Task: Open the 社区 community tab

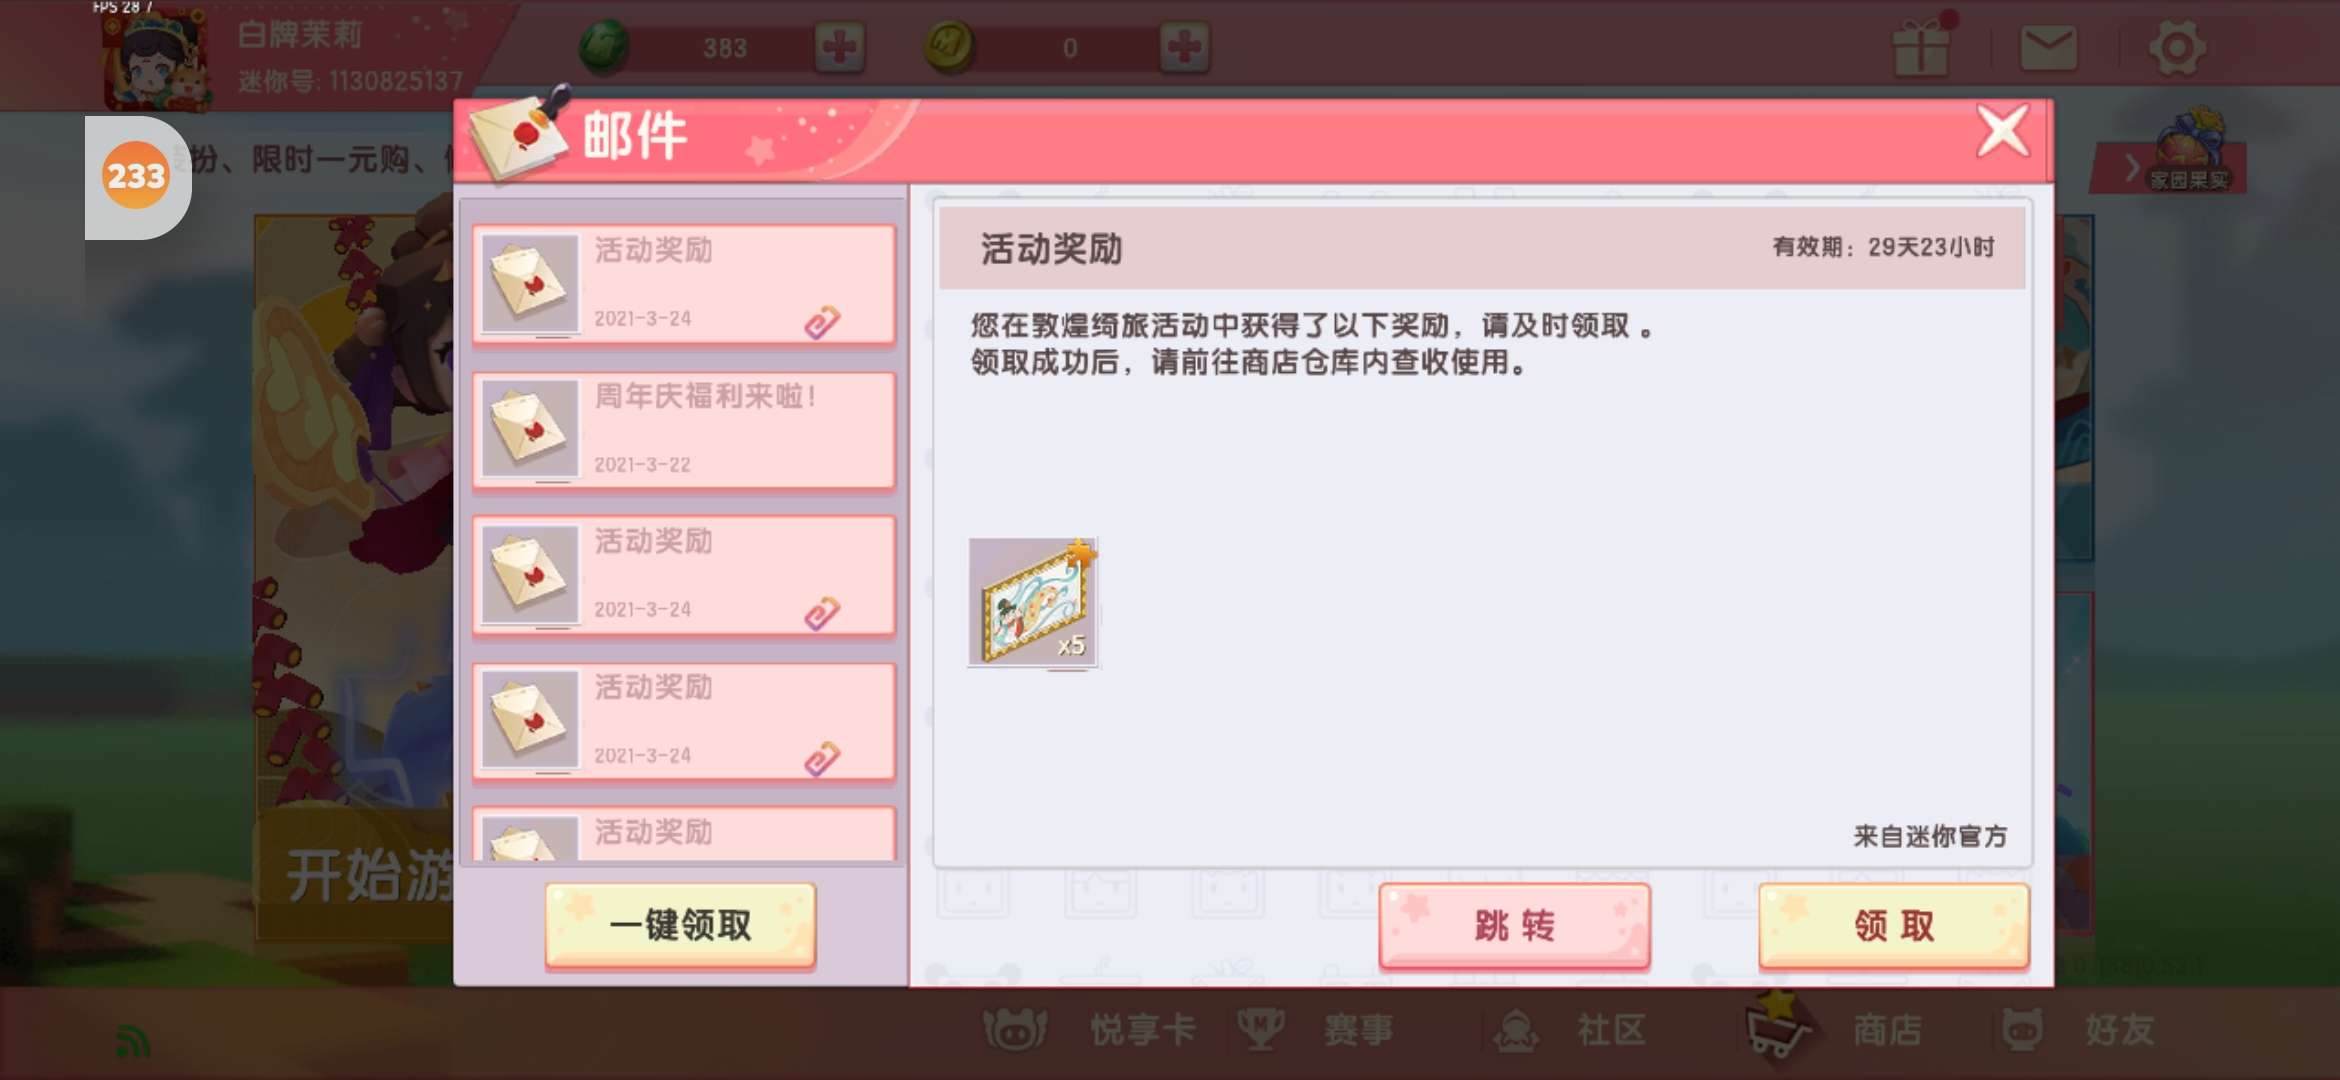Action: (x=1570, y=1030)
